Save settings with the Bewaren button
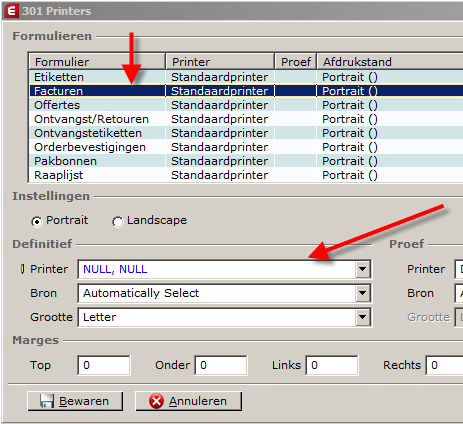Screen dimensions: 463x424 click(x=75, y=401)
